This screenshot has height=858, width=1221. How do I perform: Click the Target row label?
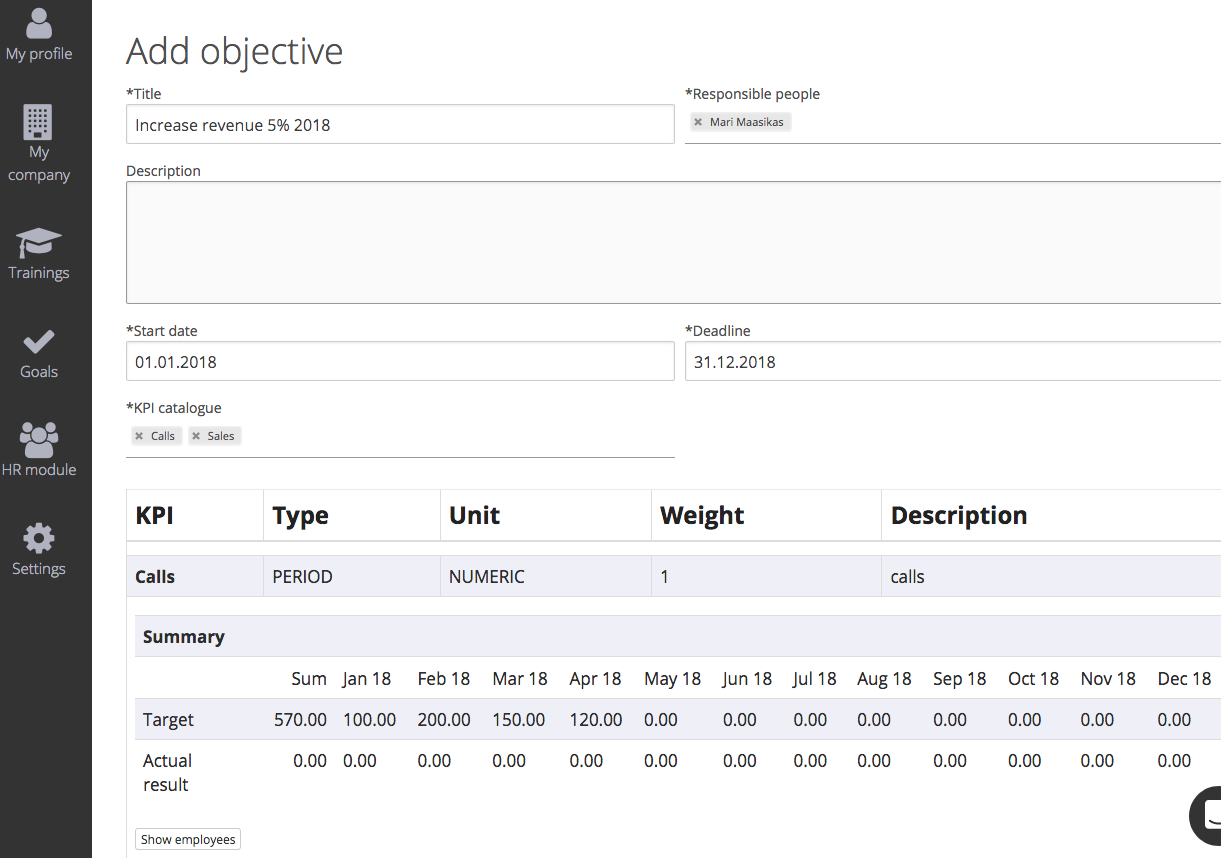click(x=168, y=720)
